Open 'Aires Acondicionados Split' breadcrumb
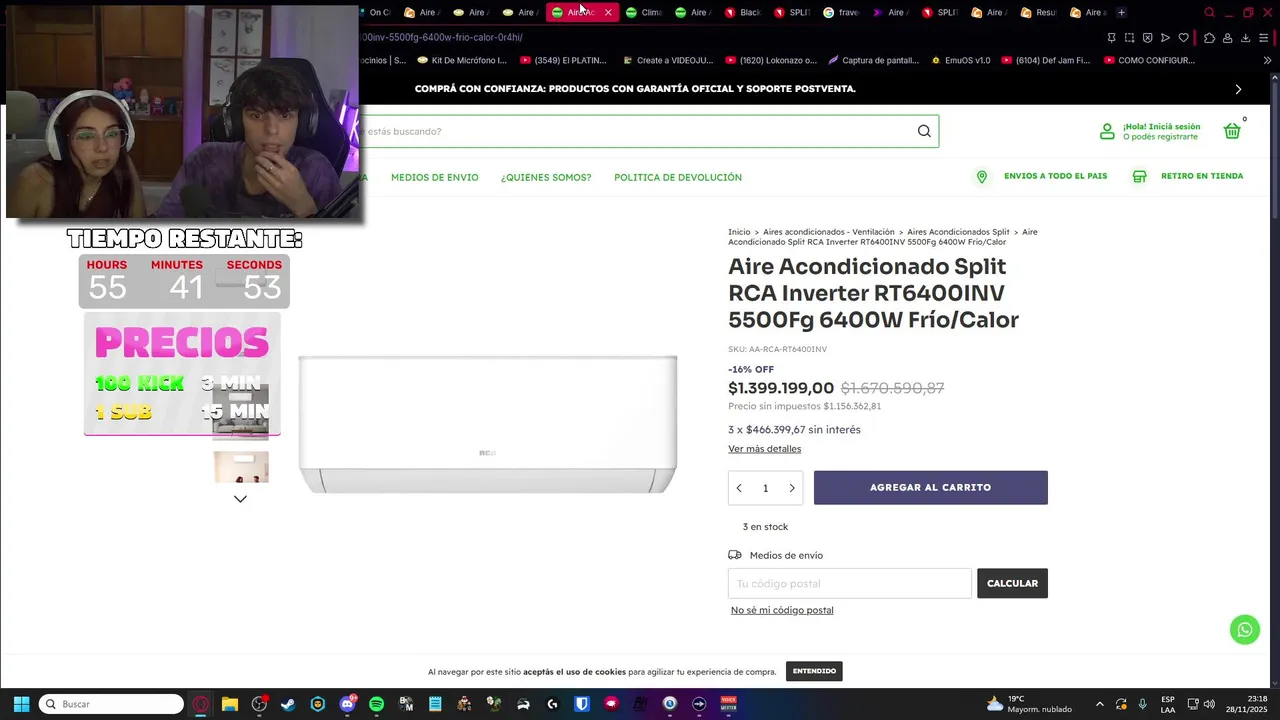 click(x=958, y=232)
